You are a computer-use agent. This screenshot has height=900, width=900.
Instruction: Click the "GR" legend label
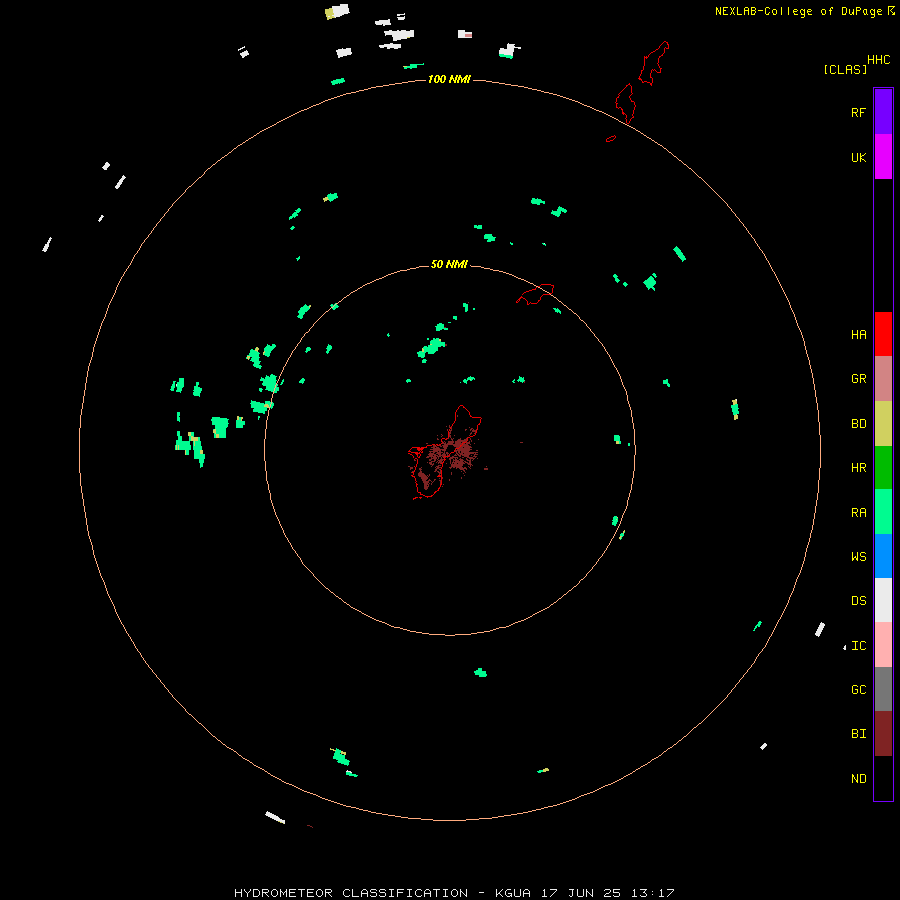pos(858,379)
